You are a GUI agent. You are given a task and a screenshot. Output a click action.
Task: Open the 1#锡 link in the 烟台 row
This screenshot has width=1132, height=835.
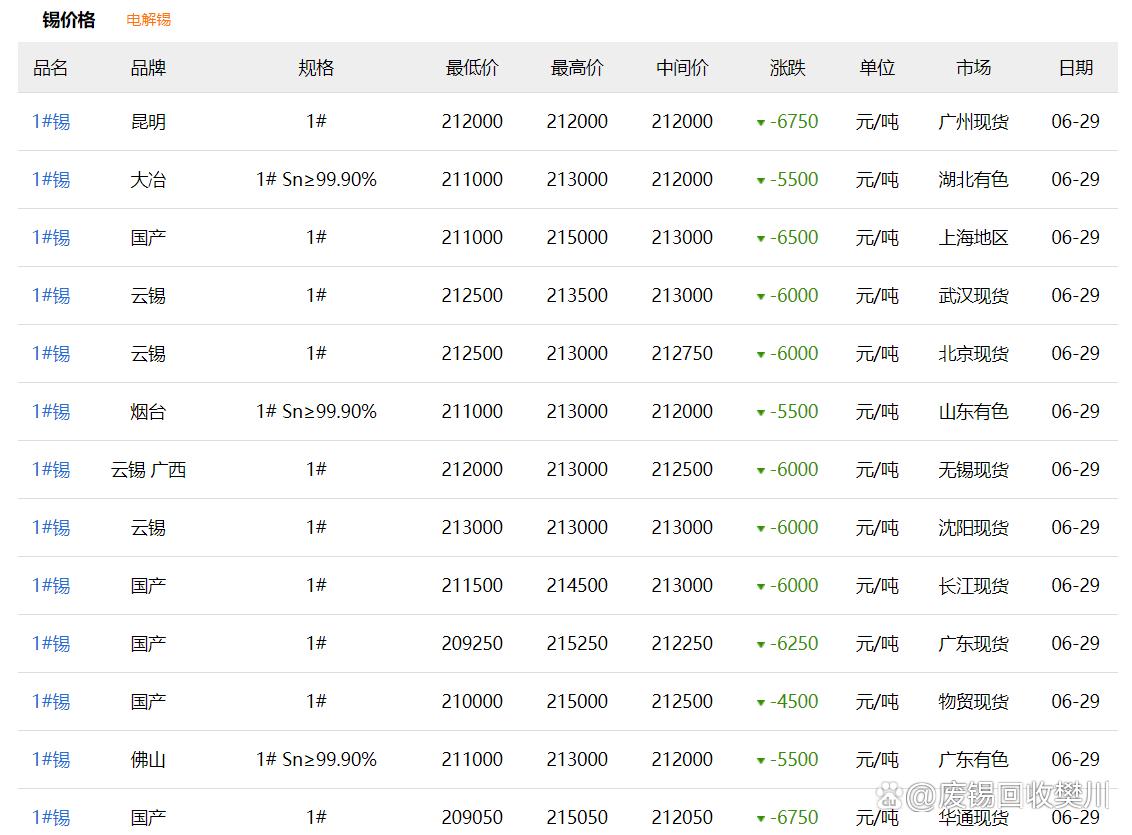[x=51, y=411]
